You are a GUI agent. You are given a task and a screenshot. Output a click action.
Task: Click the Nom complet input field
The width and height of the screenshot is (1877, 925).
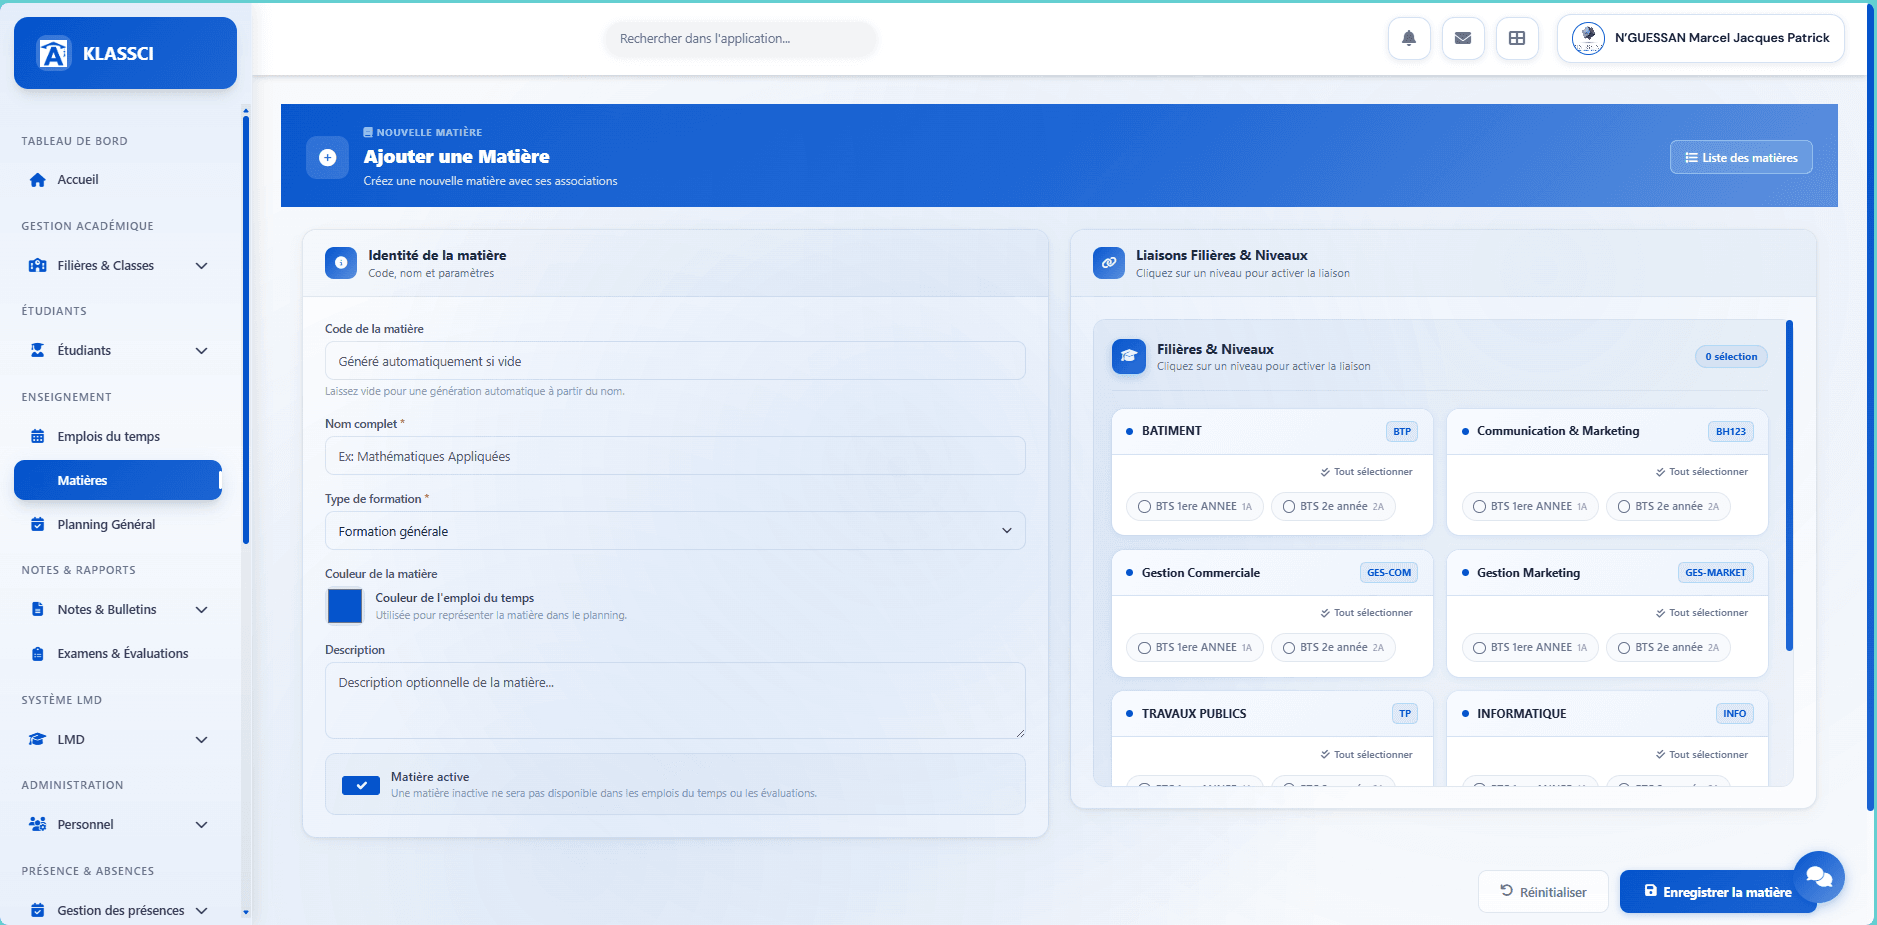tap(675, 456)
